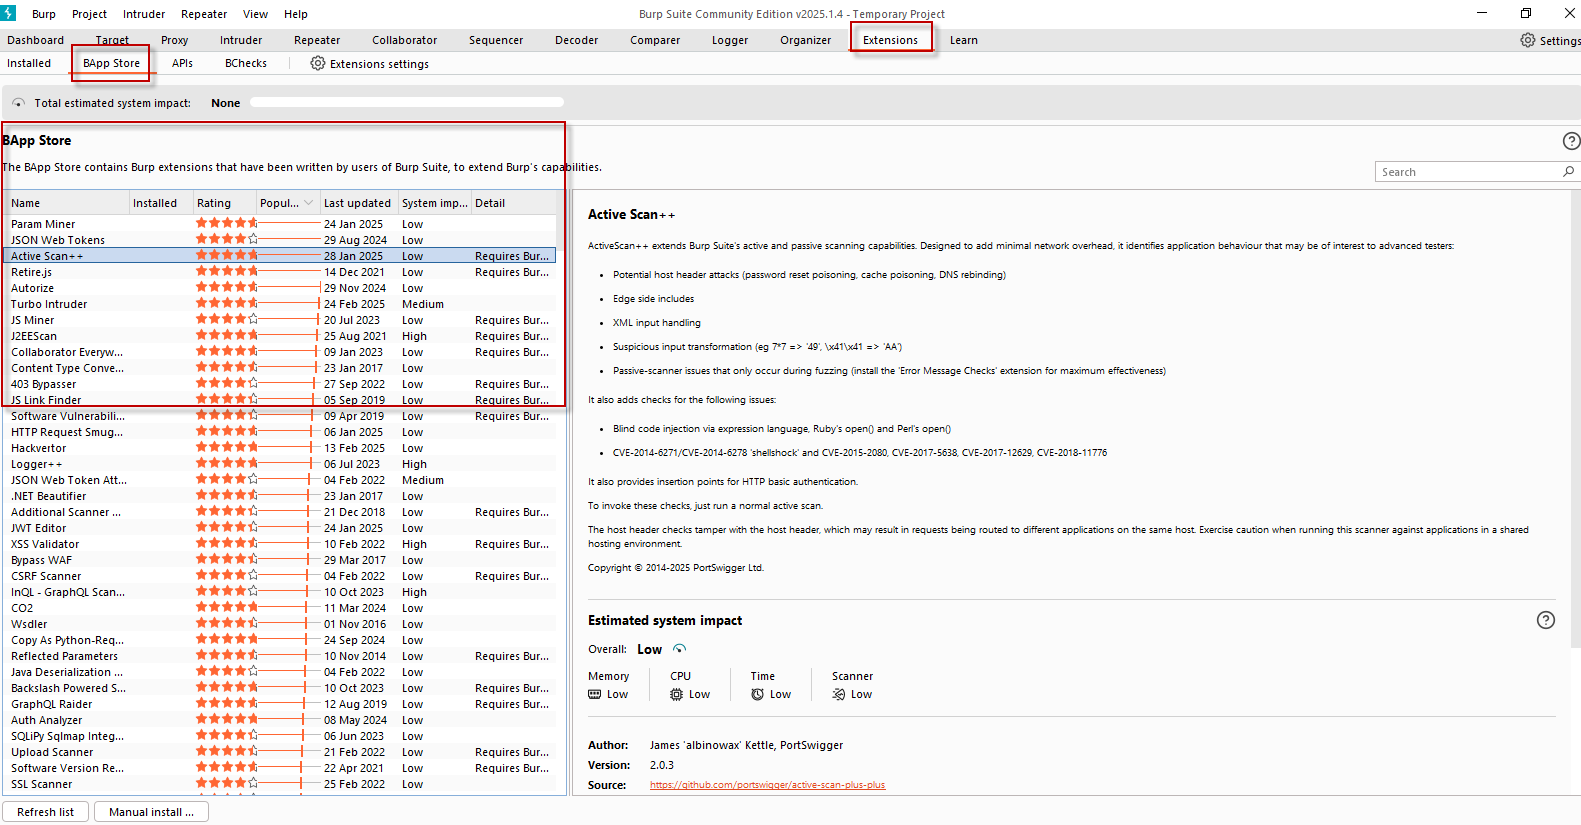Select the Bypass WAF row
Screen dimensions: 1581x825
coord(281,560)
